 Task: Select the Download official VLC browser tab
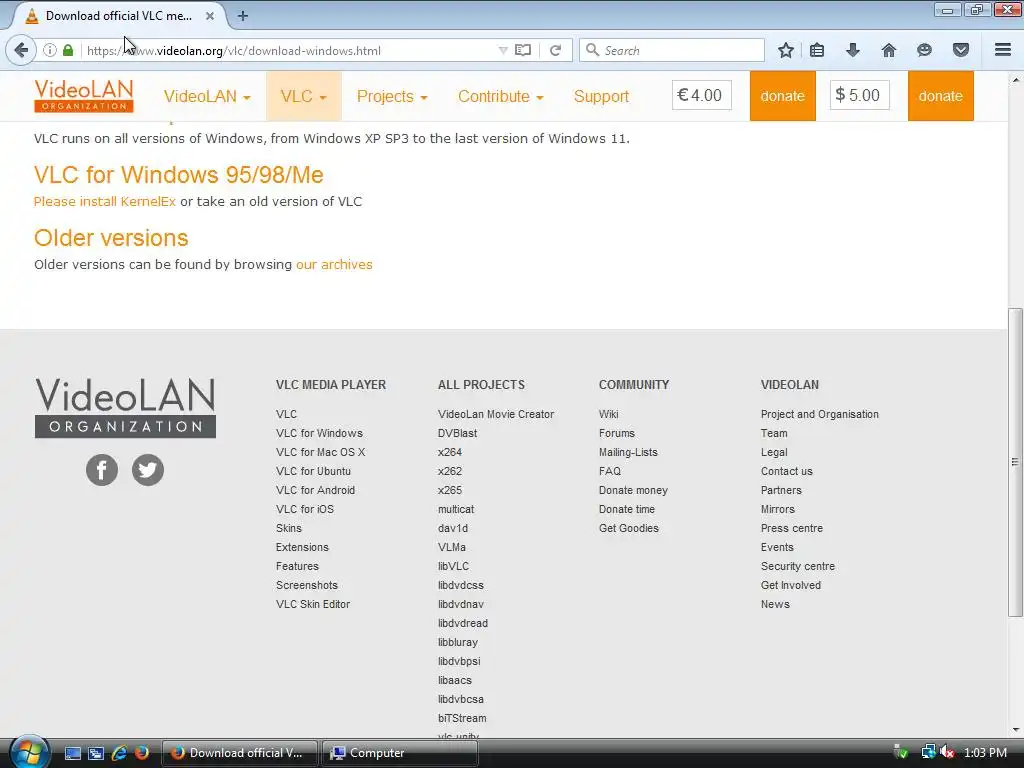[x=118, y=16]
